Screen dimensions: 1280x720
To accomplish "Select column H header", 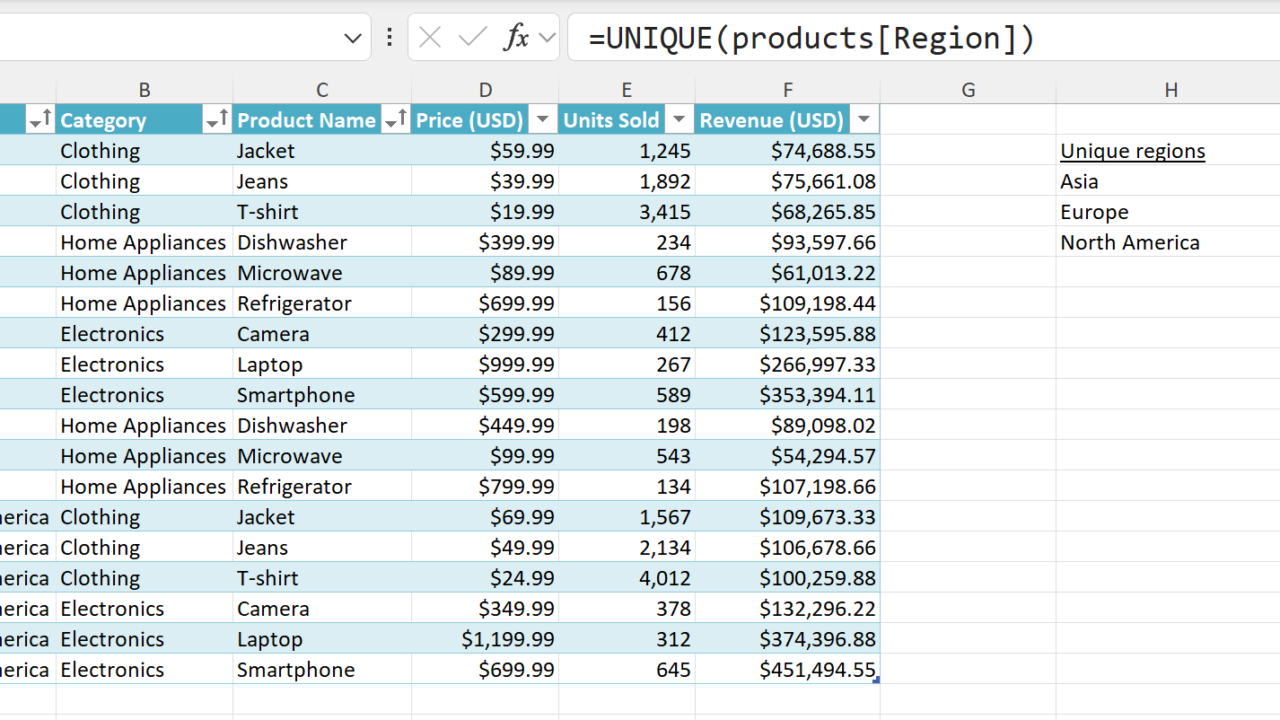I will (x=1170, y=90).
